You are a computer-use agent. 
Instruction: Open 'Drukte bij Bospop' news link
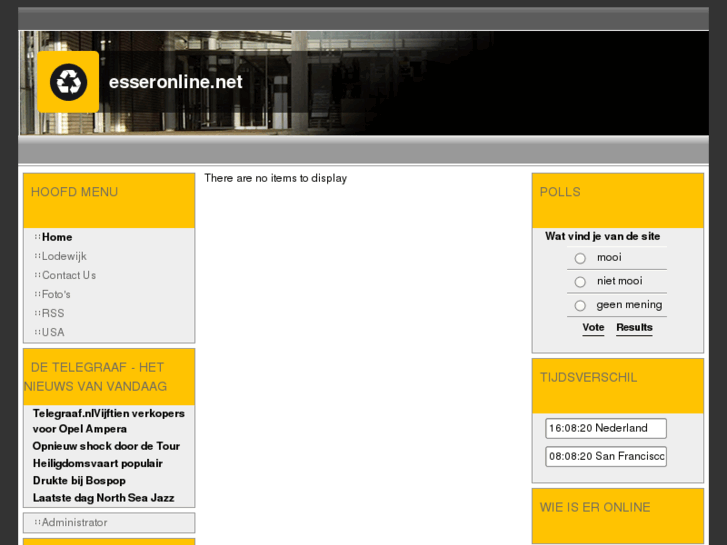(x=79, y=481)
